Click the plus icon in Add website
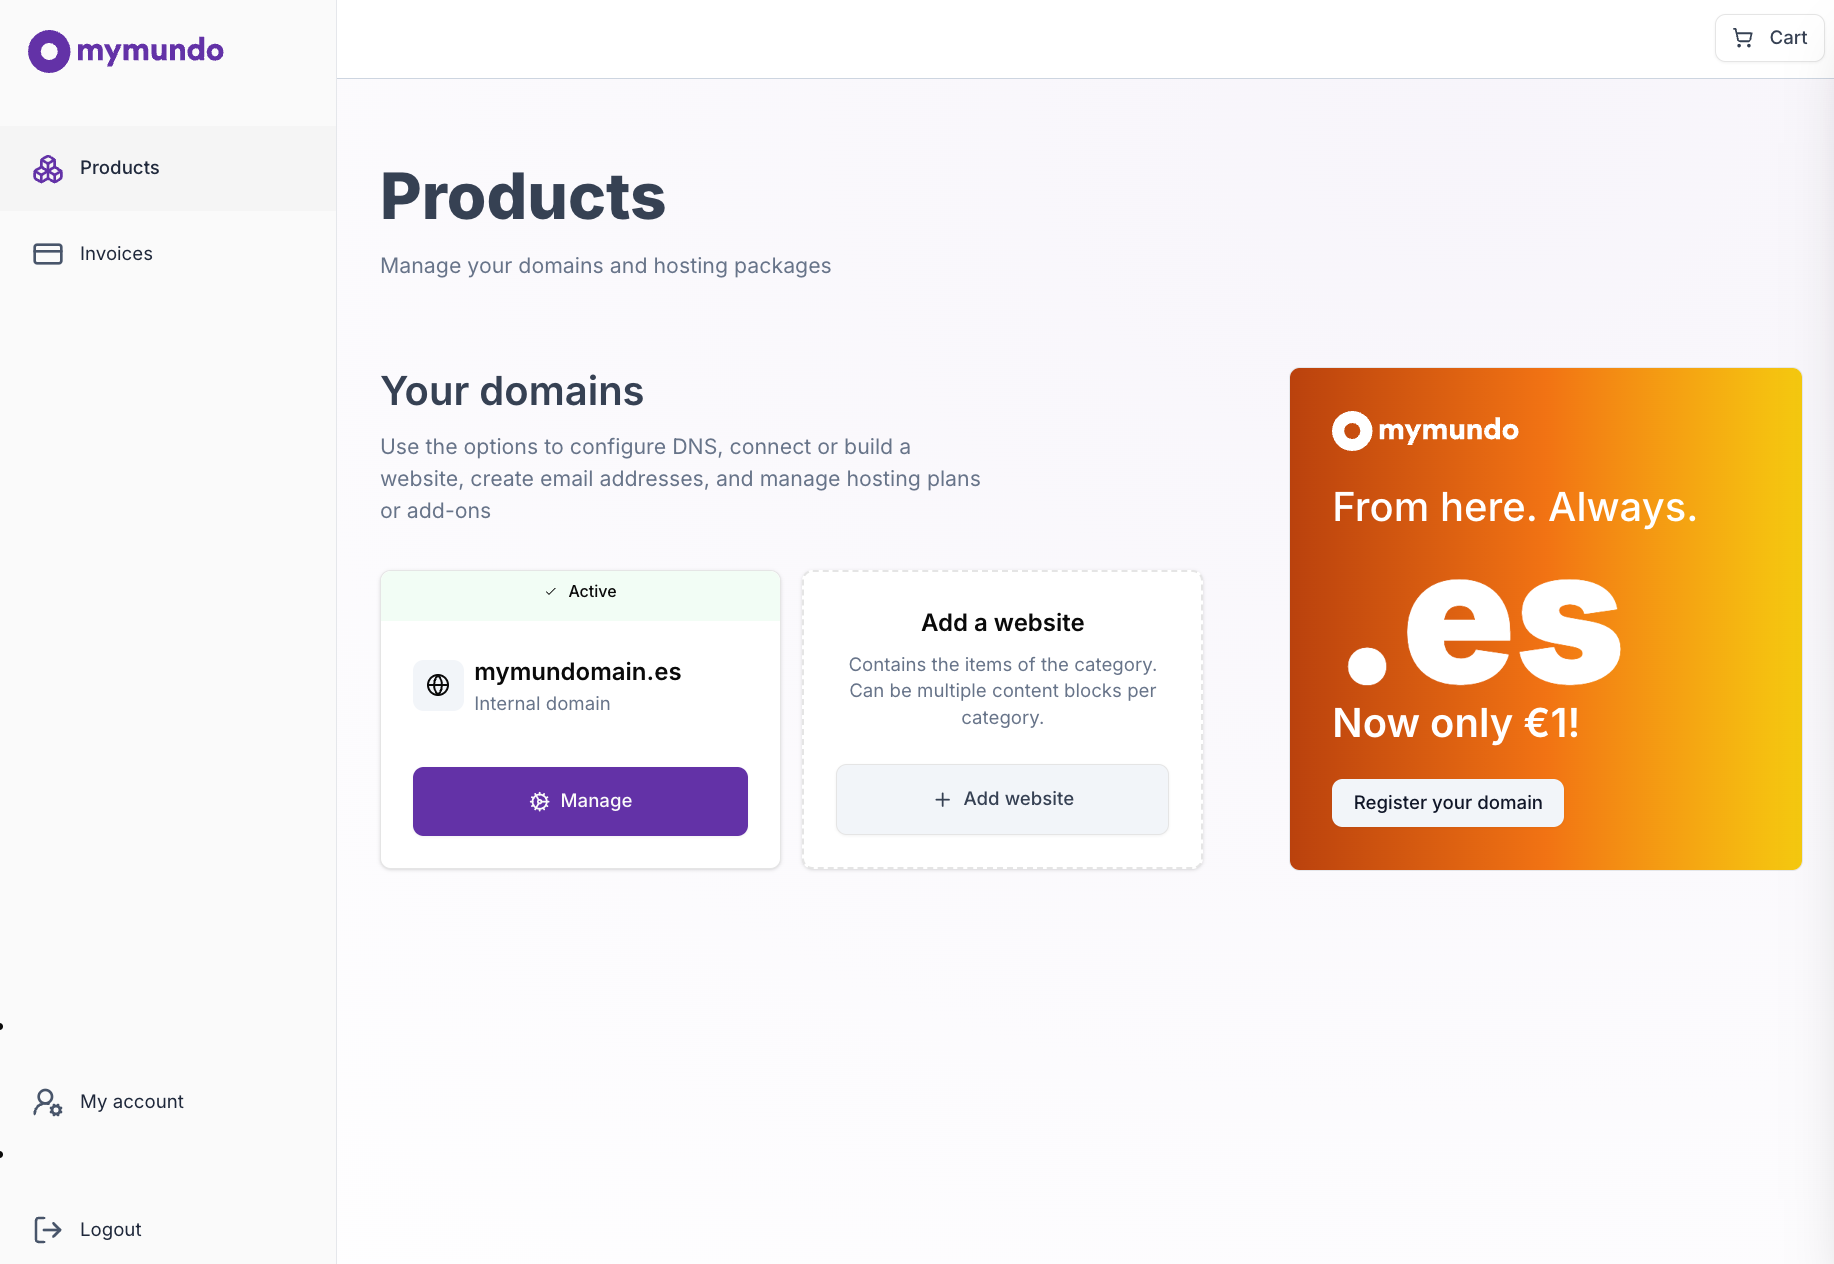The width and height of the screenshot is (1834, 1264). pos(941,799)
